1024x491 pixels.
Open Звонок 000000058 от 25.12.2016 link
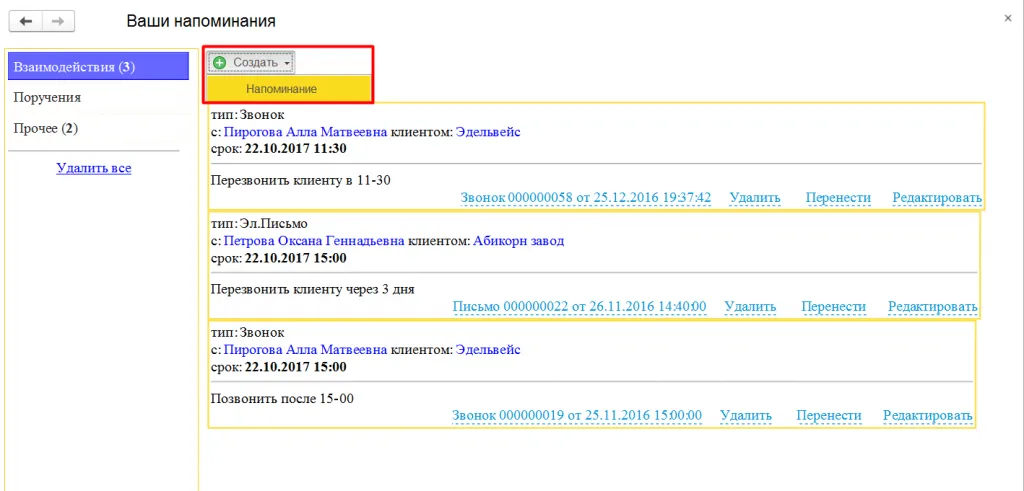[586, 197]
